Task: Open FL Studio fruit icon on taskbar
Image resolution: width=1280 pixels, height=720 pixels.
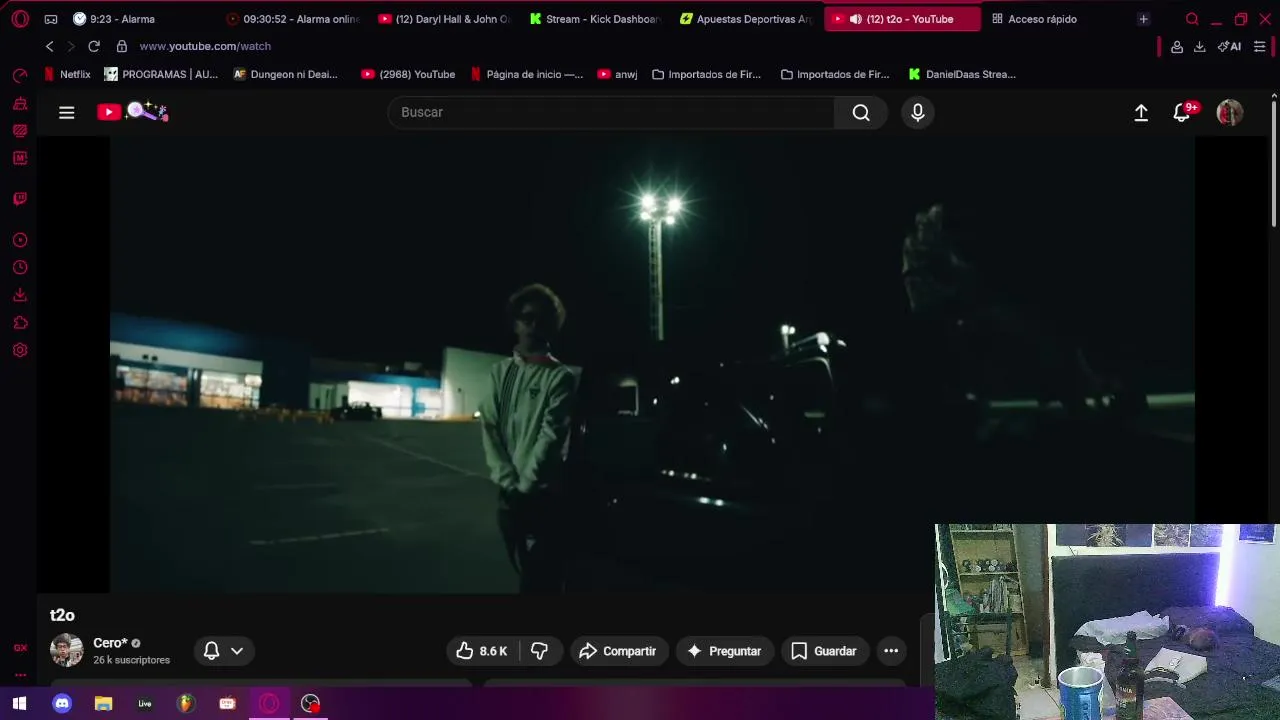Action: (x=186, y=704)
